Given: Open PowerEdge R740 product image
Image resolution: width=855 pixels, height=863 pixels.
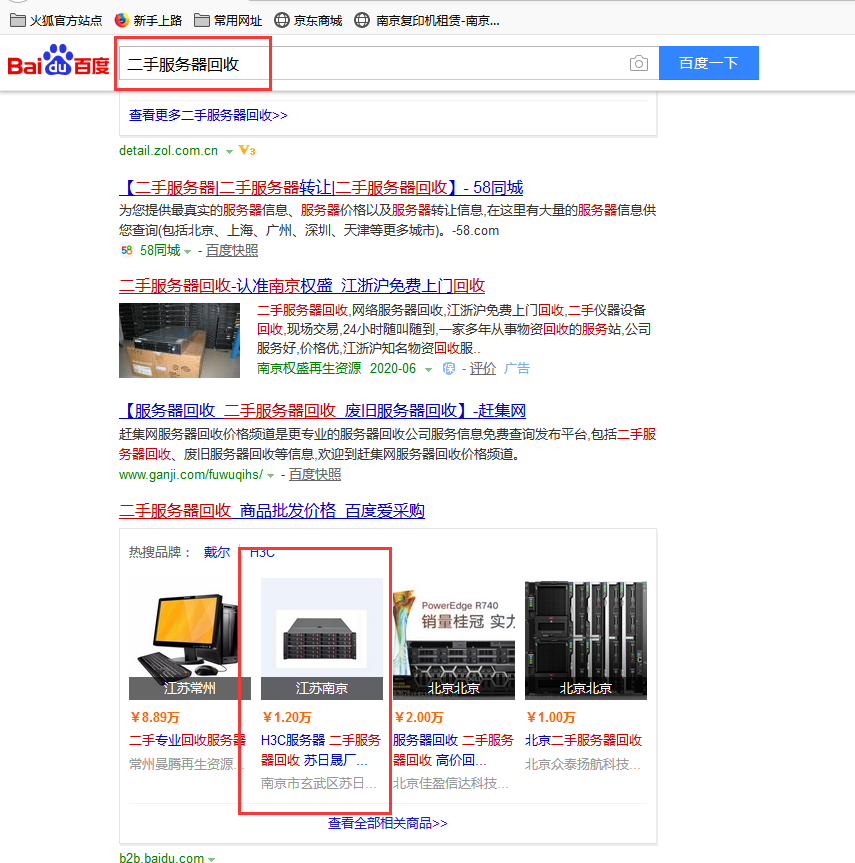Looking at the screenshot, I should [454, 638].
